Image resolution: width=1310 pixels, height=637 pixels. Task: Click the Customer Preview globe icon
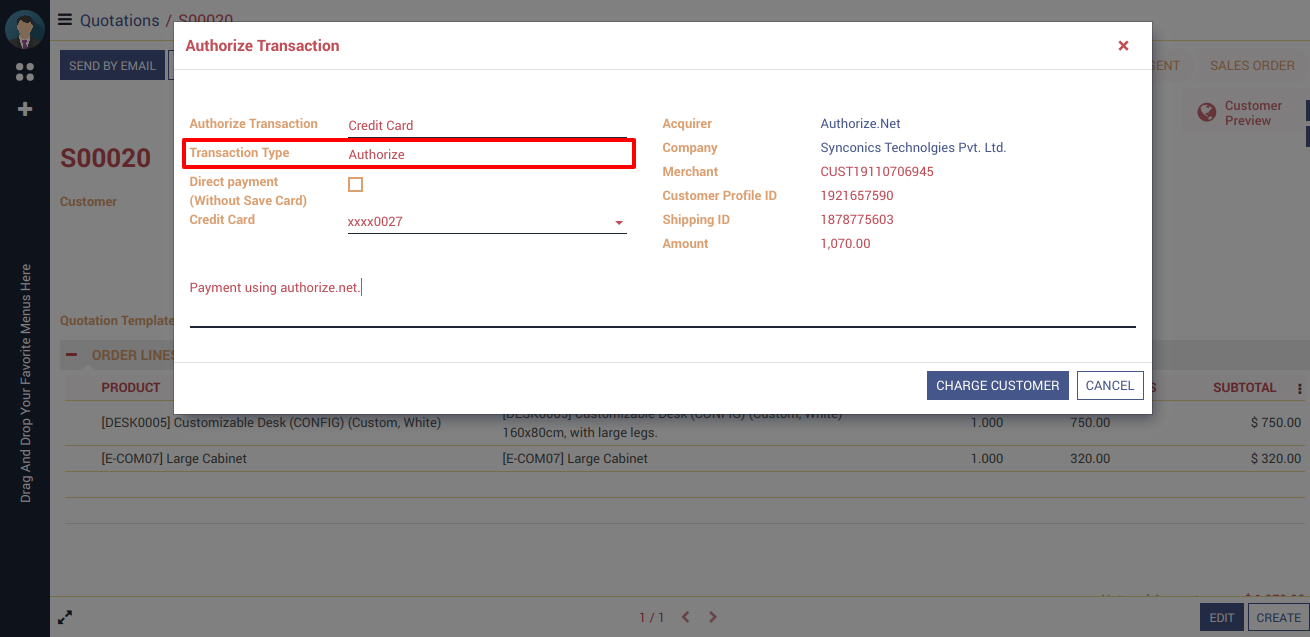click(x=1207, y=112)
